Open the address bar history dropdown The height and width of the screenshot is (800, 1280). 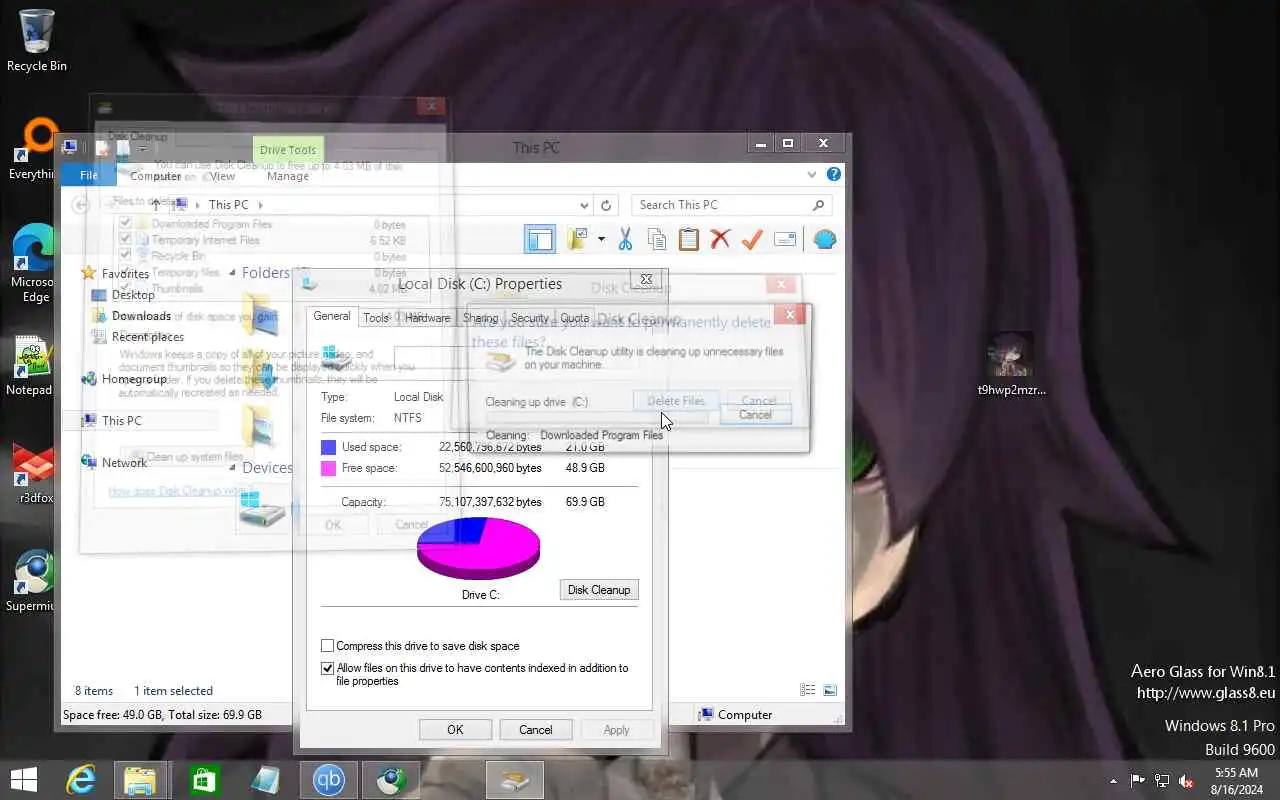point(584,205)
